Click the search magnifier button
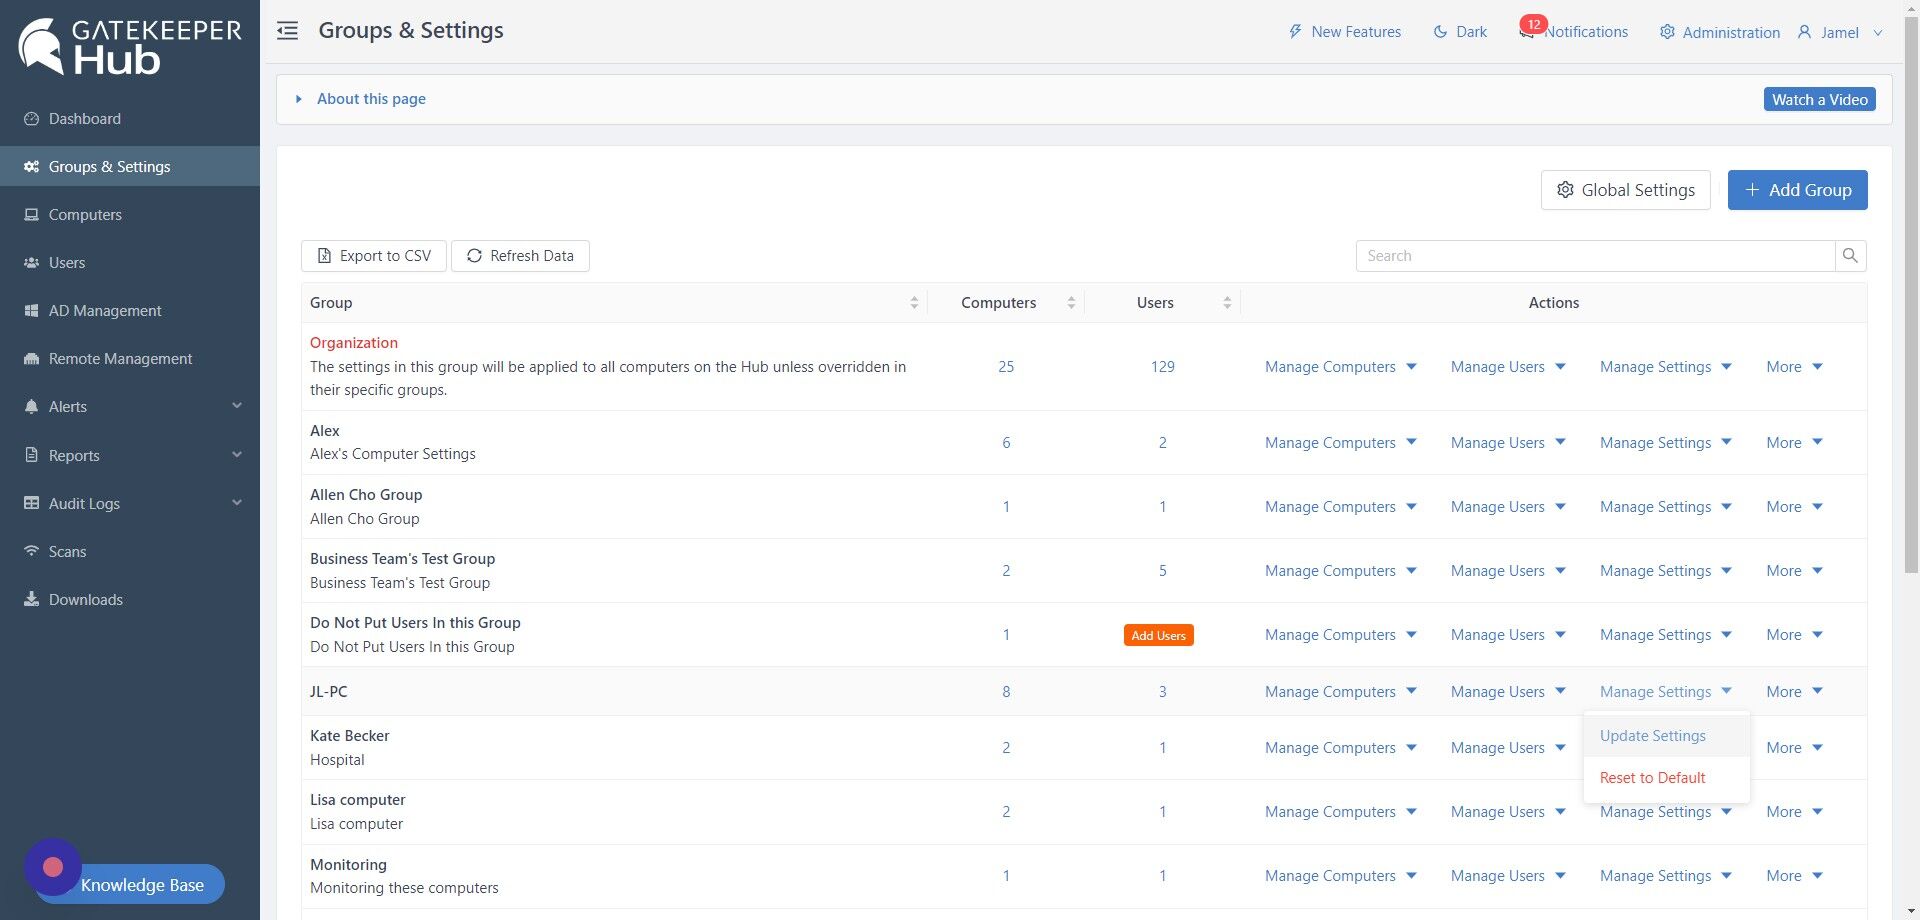Viewport: 1920px width, 920px height. (x=1850, y=256)
